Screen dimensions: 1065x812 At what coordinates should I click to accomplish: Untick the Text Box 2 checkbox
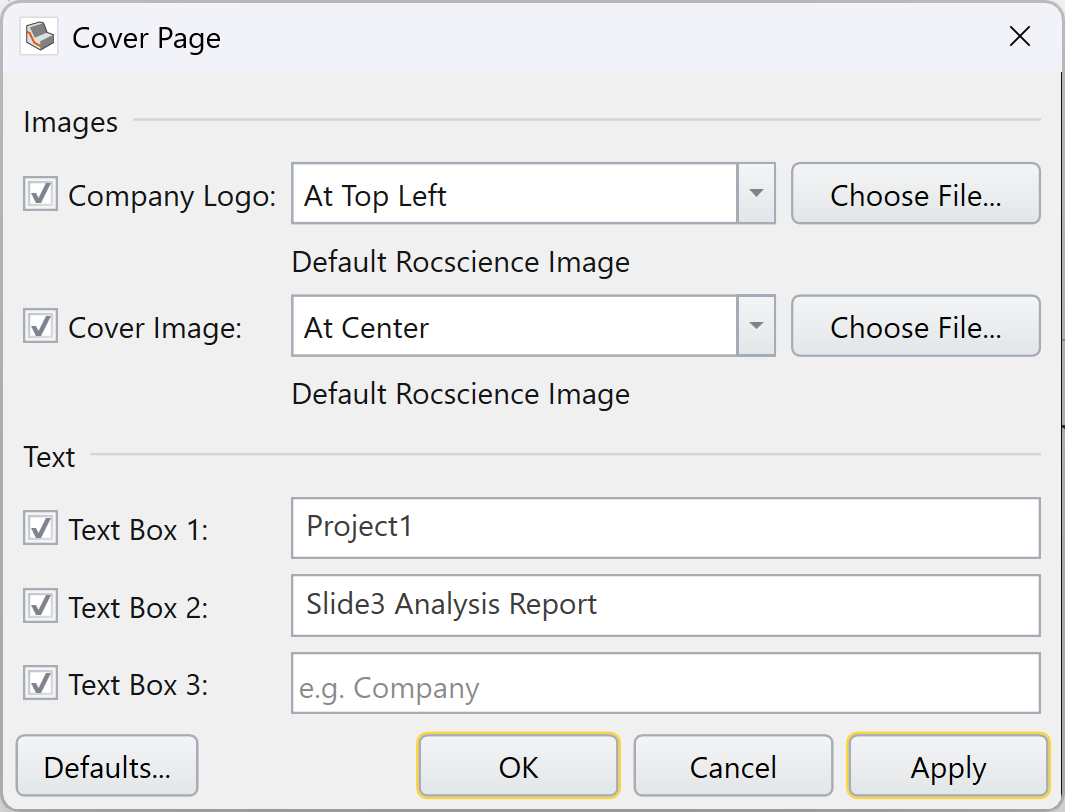(x=41, y=606)
